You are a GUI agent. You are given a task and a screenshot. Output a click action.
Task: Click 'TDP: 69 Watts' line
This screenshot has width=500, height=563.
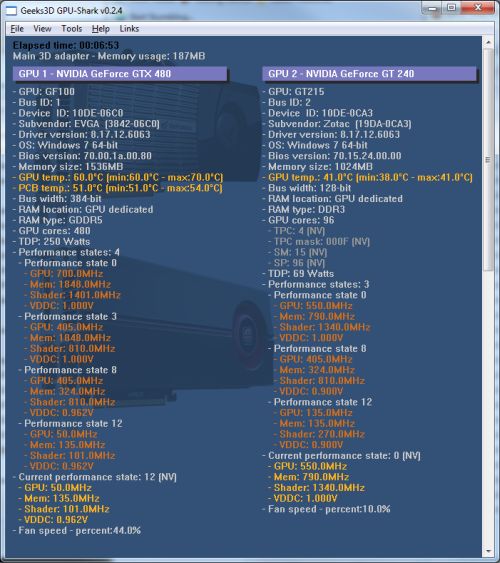pyautogui.click(x=298, y=274)
